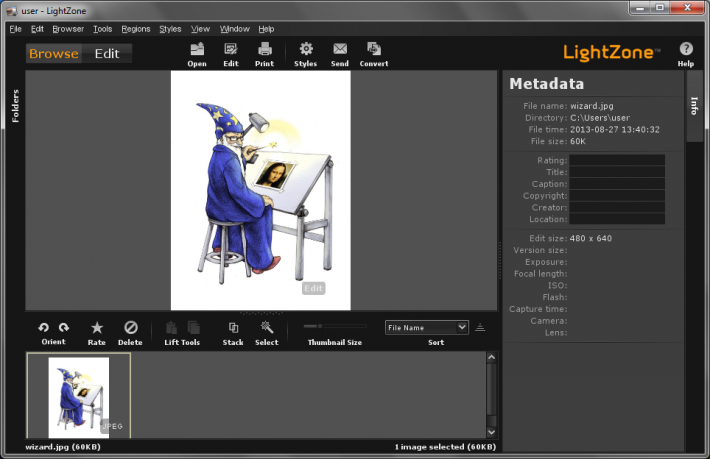Open an image with the Open icon
The width and height of the screenshot is (710, 459).
click(197, 49)
